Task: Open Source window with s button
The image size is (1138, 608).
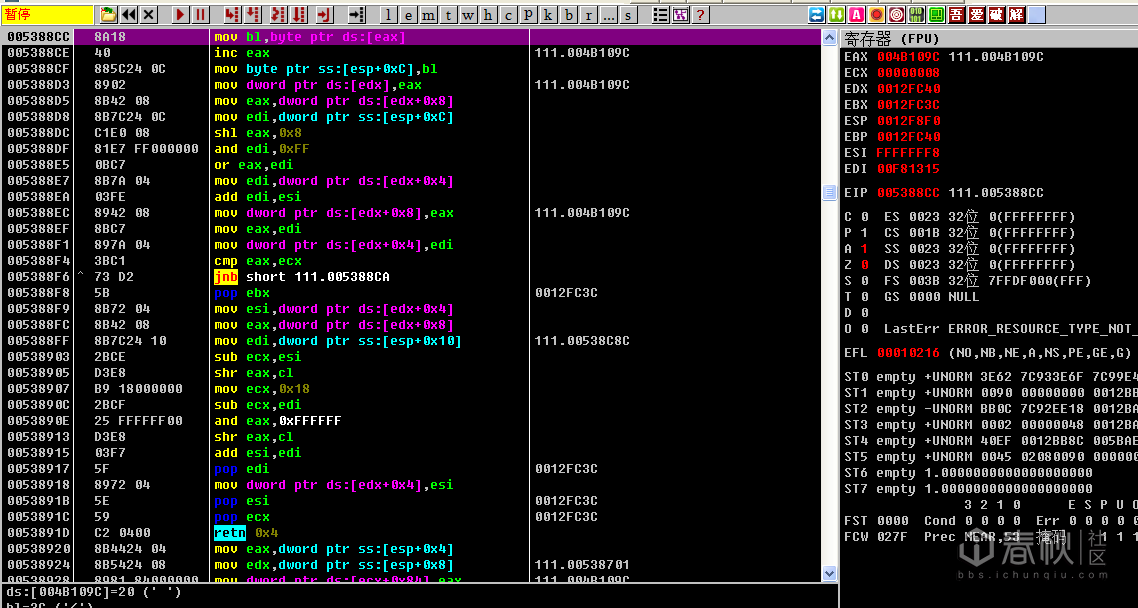Action: click(628, 15)
